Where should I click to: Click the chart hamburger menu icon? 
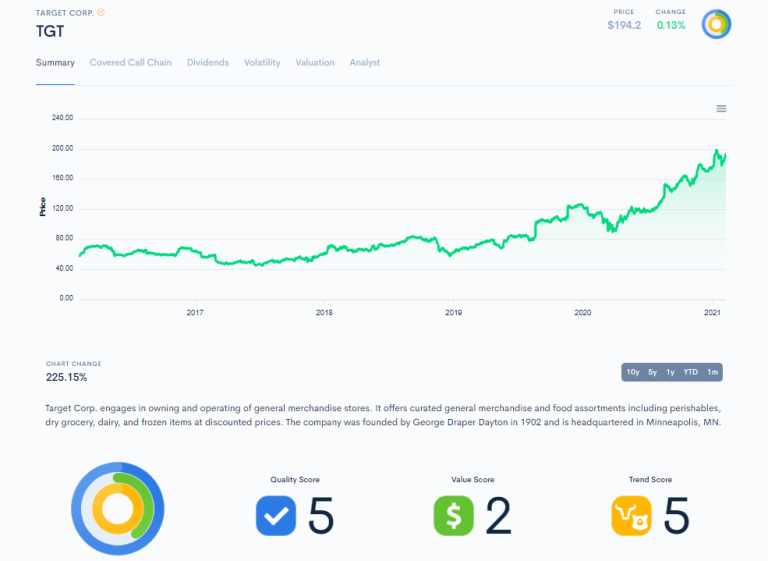pos(721,108)
